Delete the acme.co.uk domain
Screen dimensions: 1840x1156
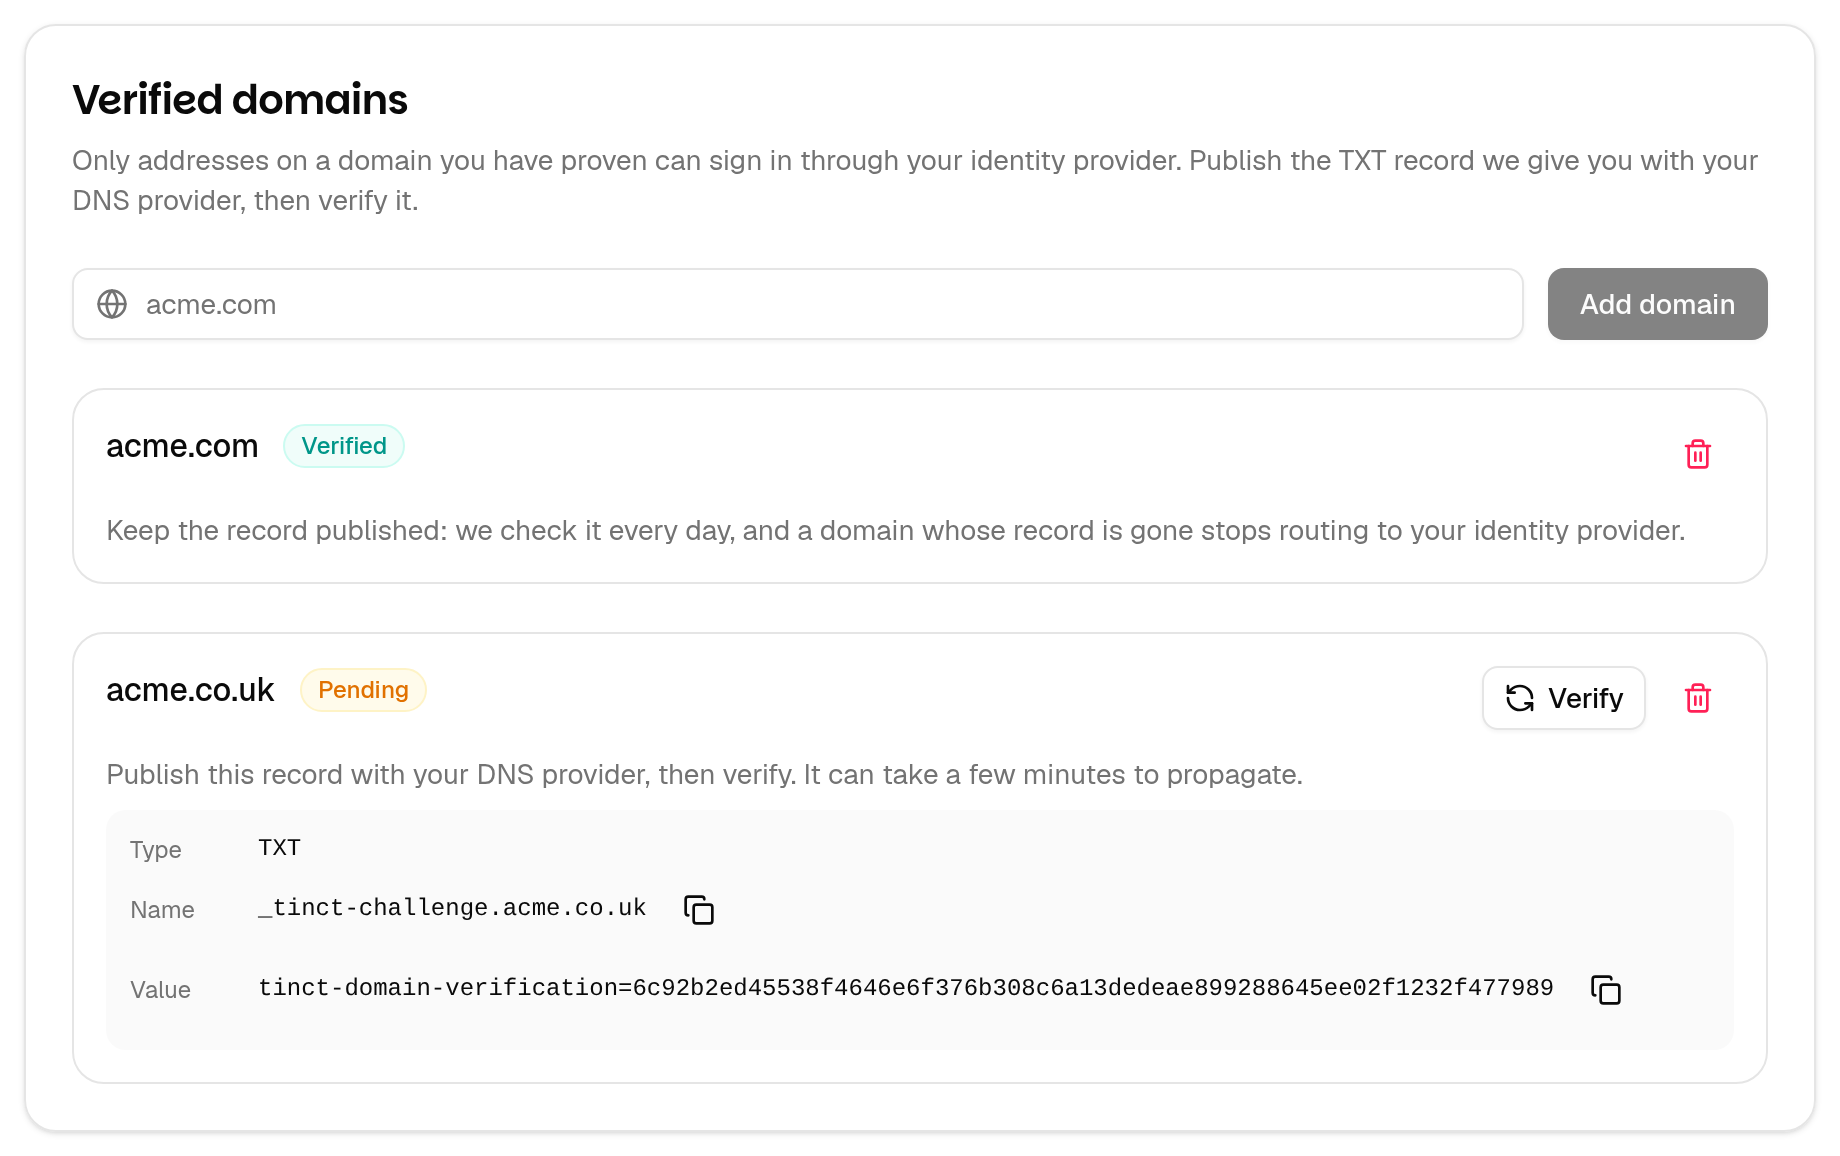1698,698
